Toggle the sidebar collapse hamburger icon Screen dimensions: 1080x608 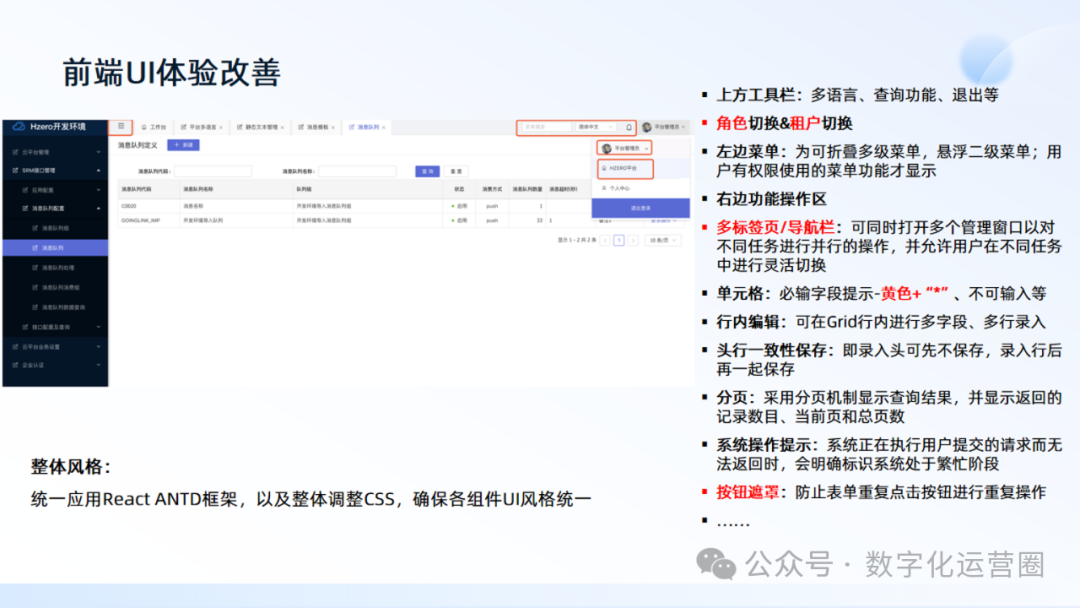click(121, 127)
